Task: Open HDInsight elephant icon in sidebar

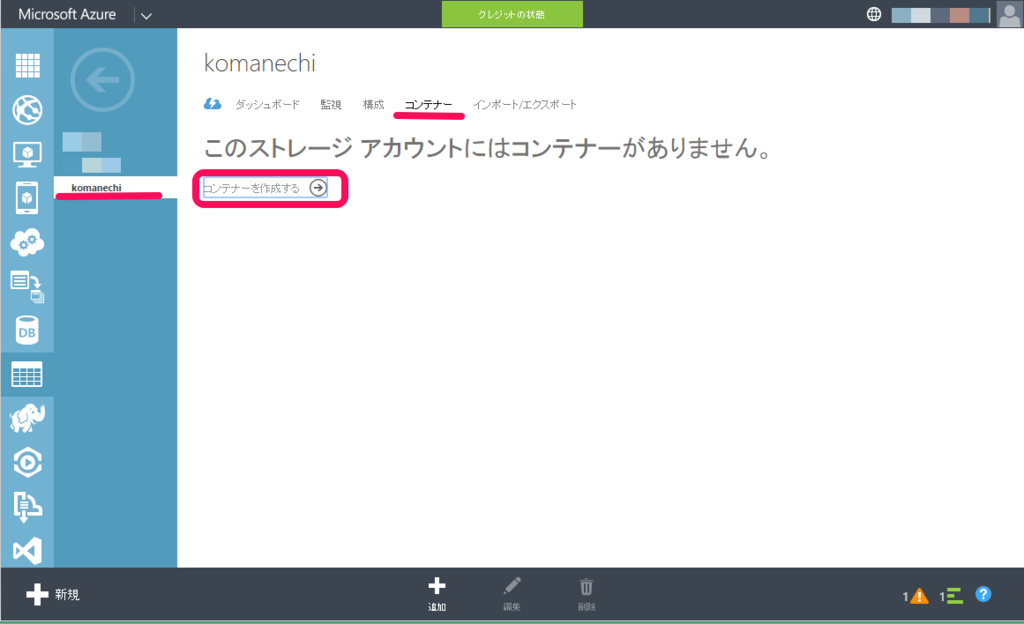Action: click(x=27, y=418)
